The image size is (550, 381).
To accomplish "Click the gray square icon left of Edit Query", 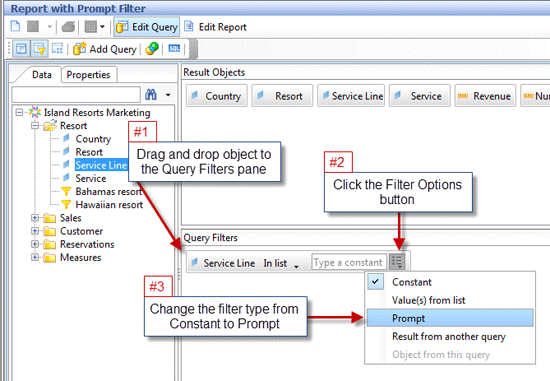I will 90,27.
